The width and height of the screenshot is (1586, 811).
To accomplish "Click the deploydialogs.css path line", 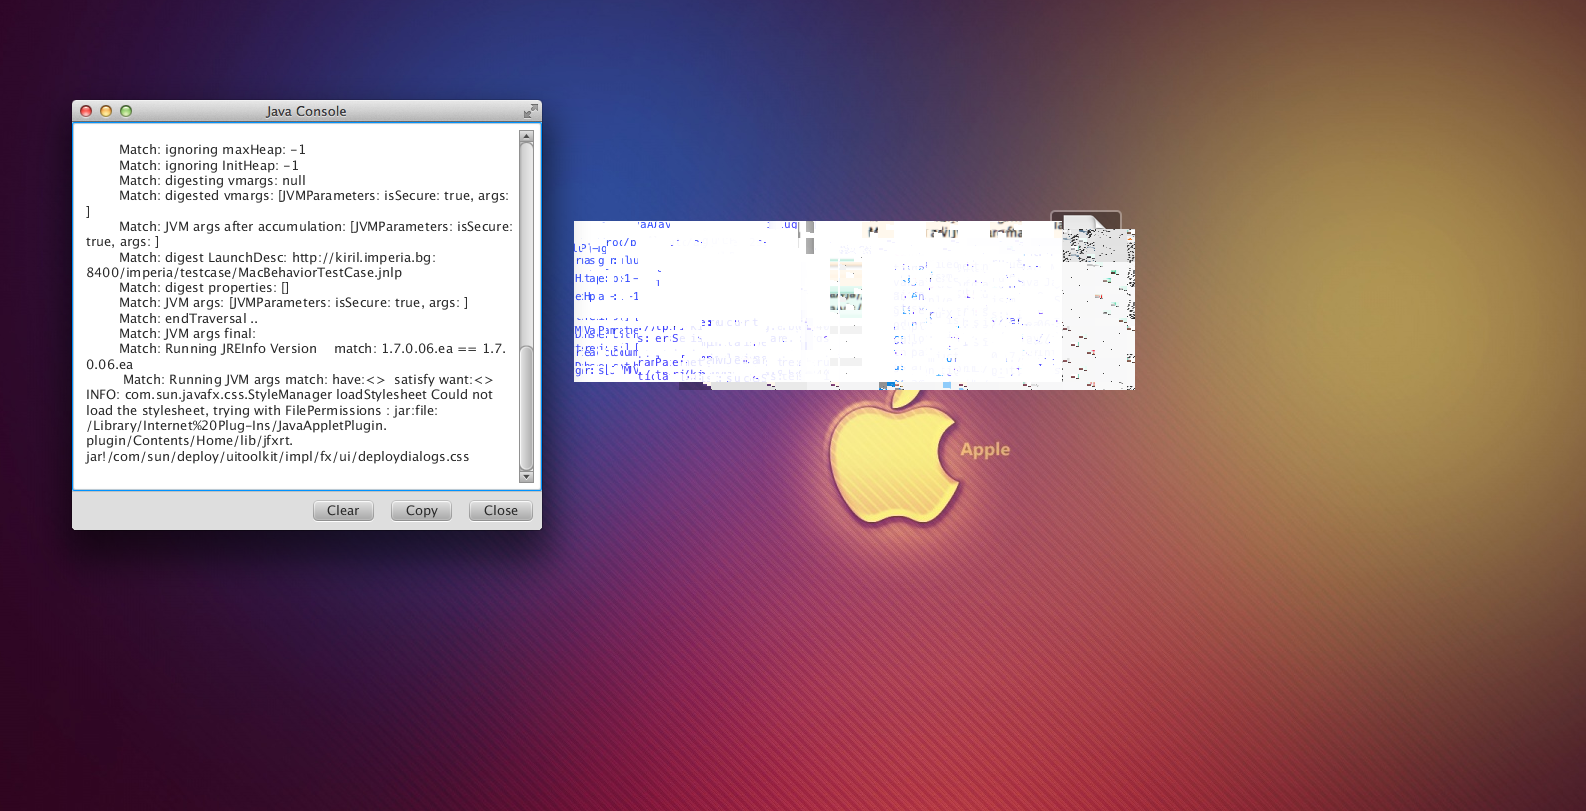I will (277, 457).
